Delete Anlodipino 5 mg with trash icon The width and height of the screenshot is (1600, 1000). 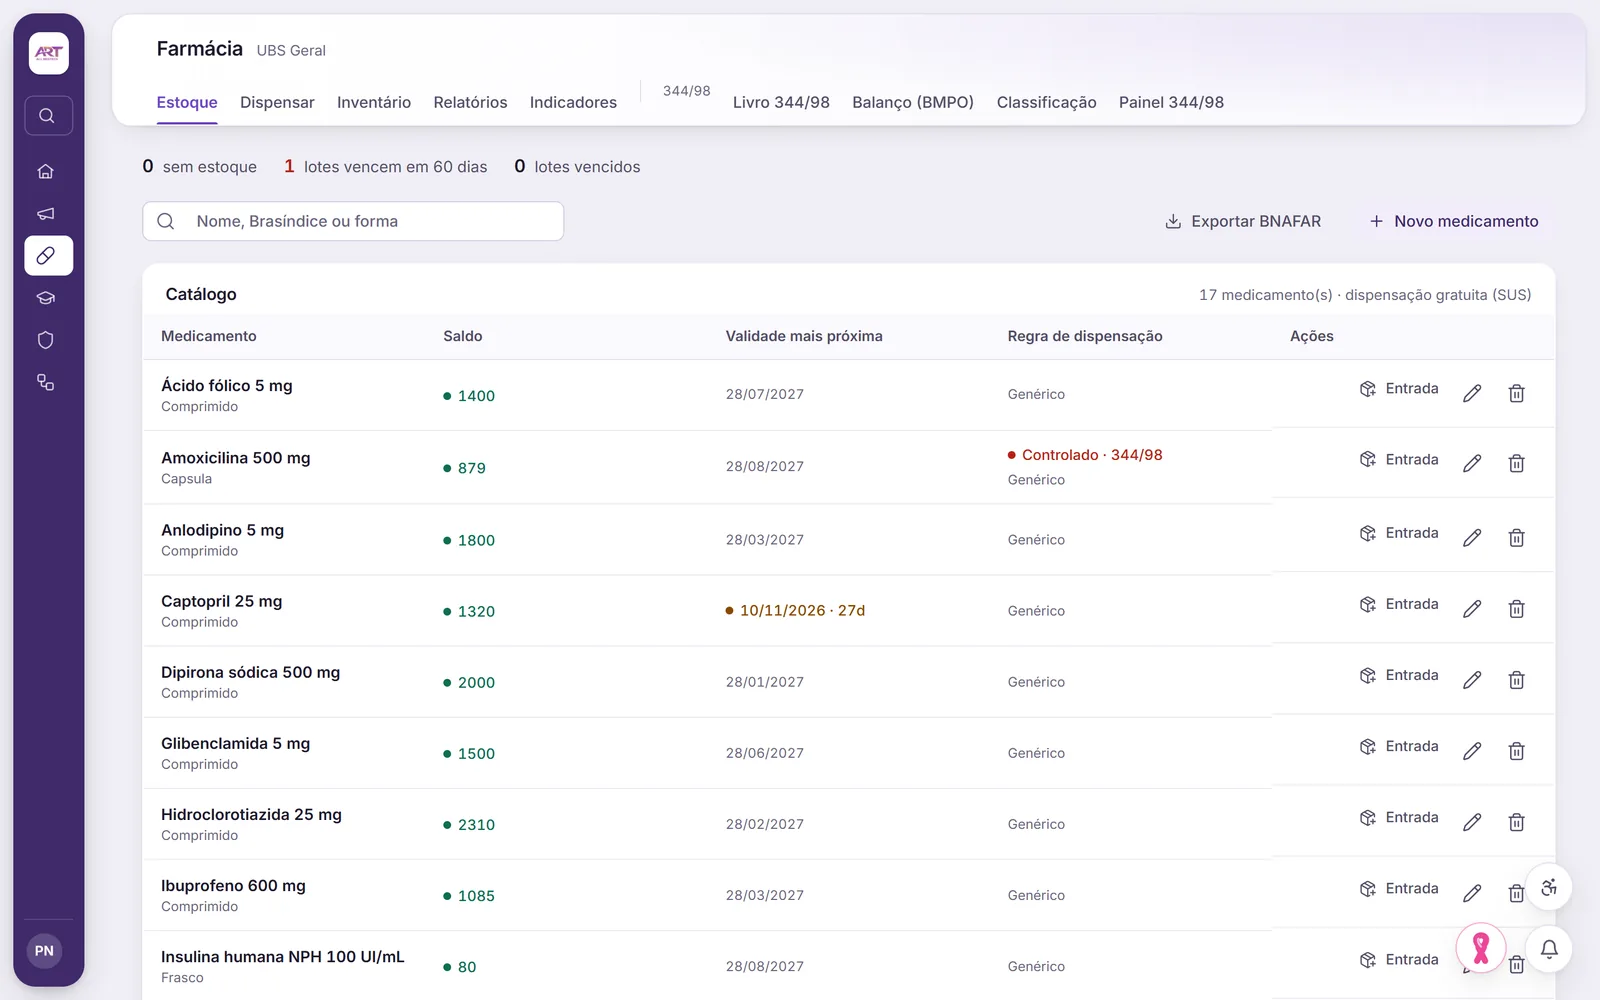coord(1516,538)
